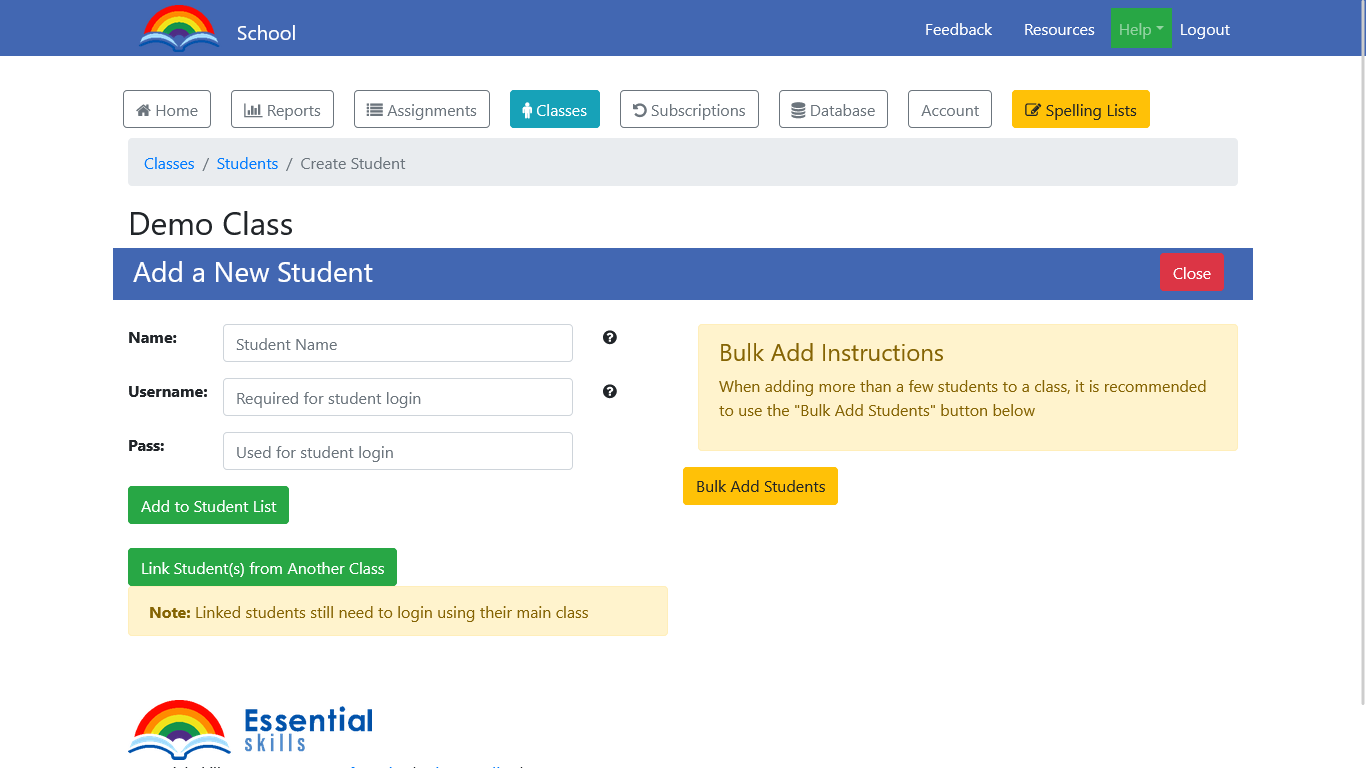The width and height of the screenshot is (1366, 768).
Task: Click the School title text
Action: pos(266,33)
